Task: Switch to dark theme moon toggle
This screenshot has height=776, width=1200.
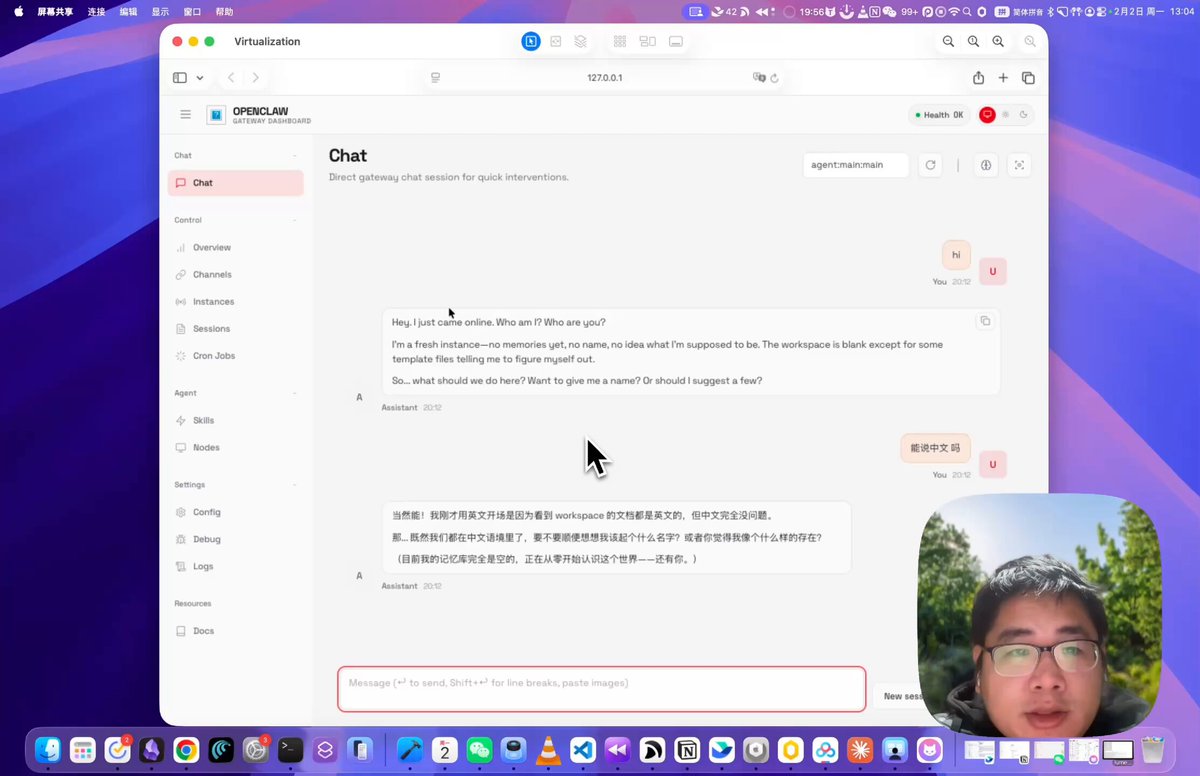Action: pyautogui.click(x=1024, y=115)
